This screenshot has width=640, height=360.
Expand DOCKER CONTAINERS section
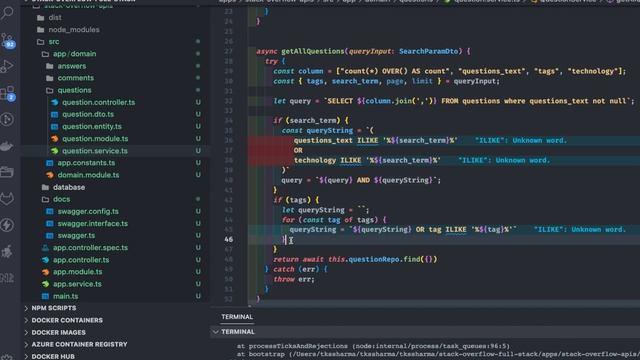[x=67, y=320]
